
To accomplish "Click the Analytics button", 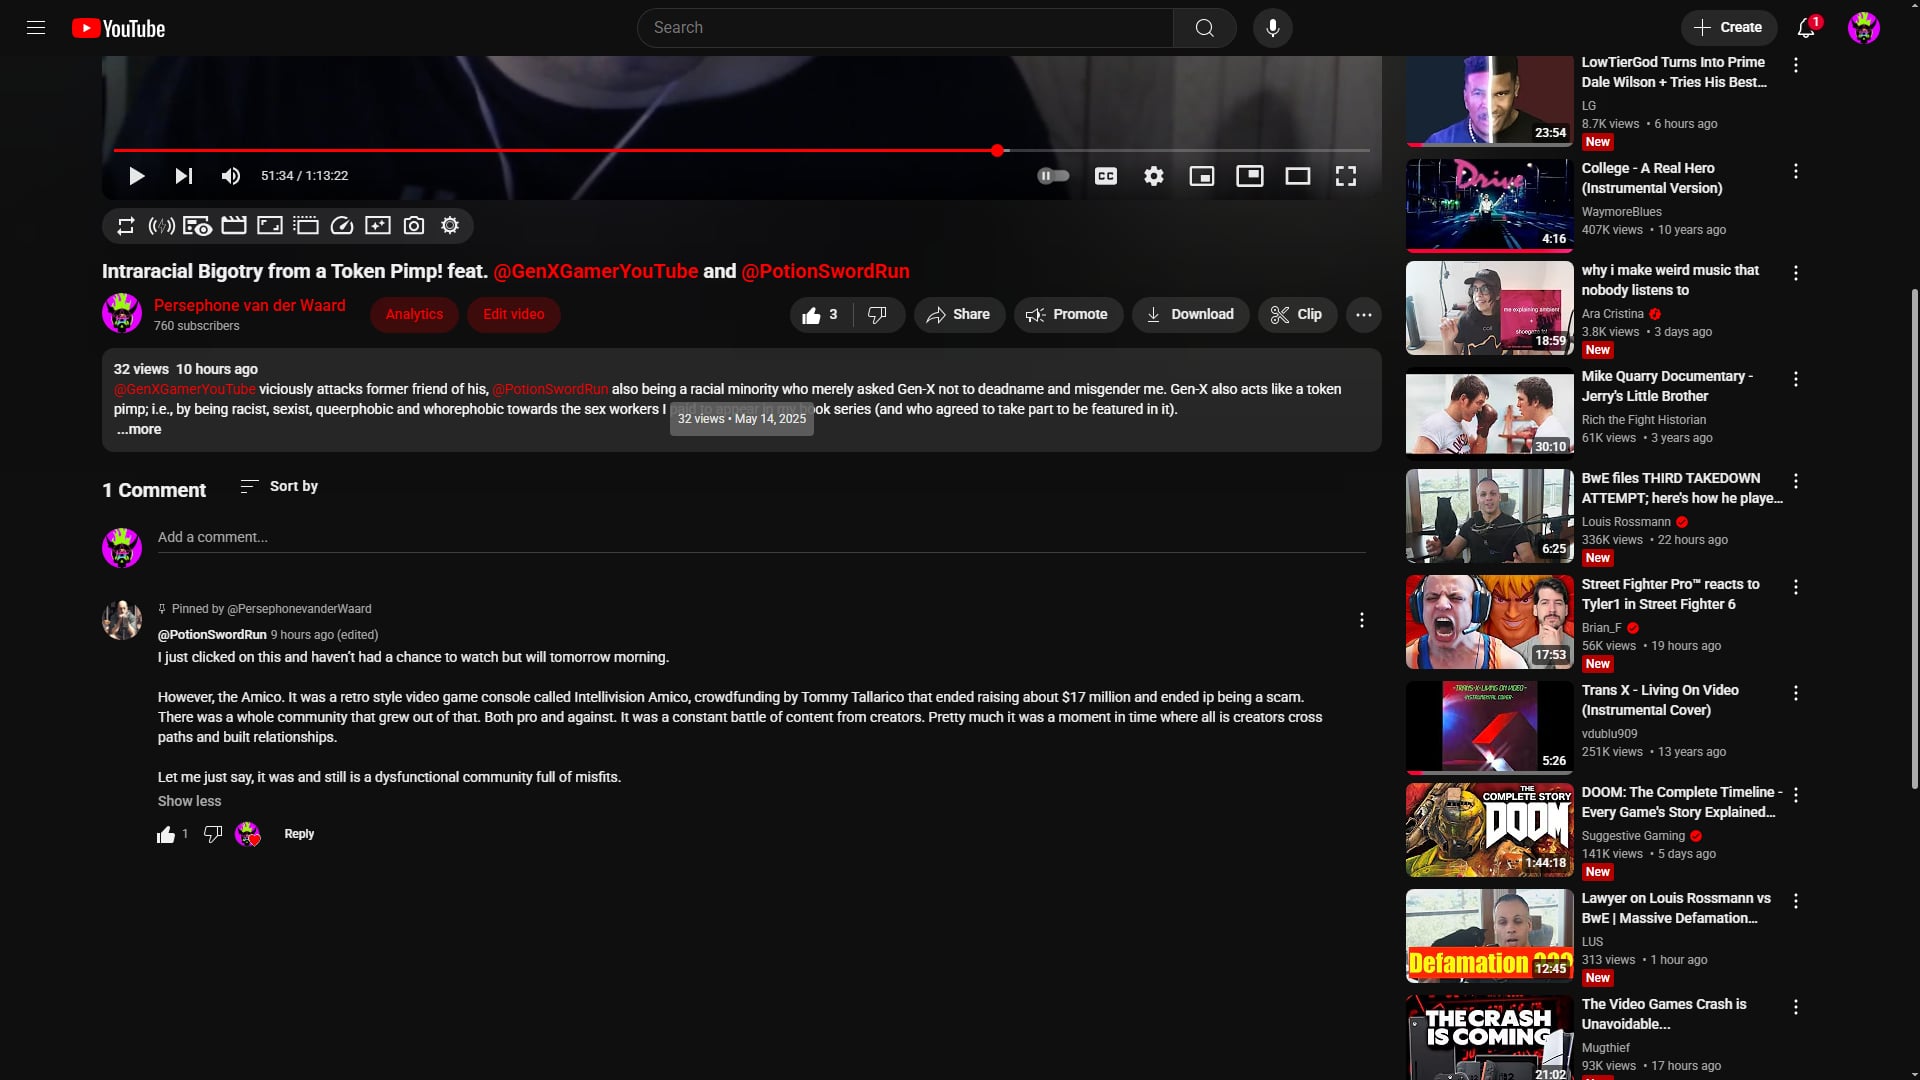I will click(414, 315).
